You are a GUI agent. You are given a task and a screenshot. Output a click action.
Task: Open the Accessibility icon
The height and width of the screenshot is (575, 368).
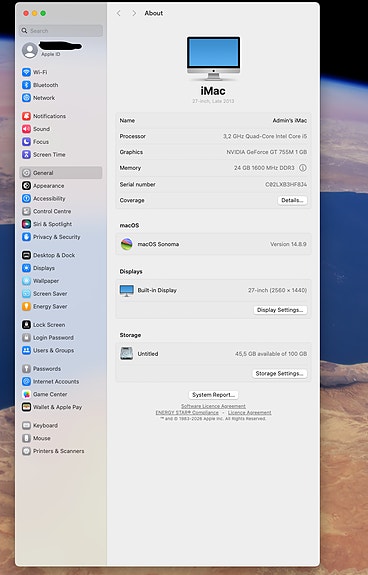pos(26,199)
